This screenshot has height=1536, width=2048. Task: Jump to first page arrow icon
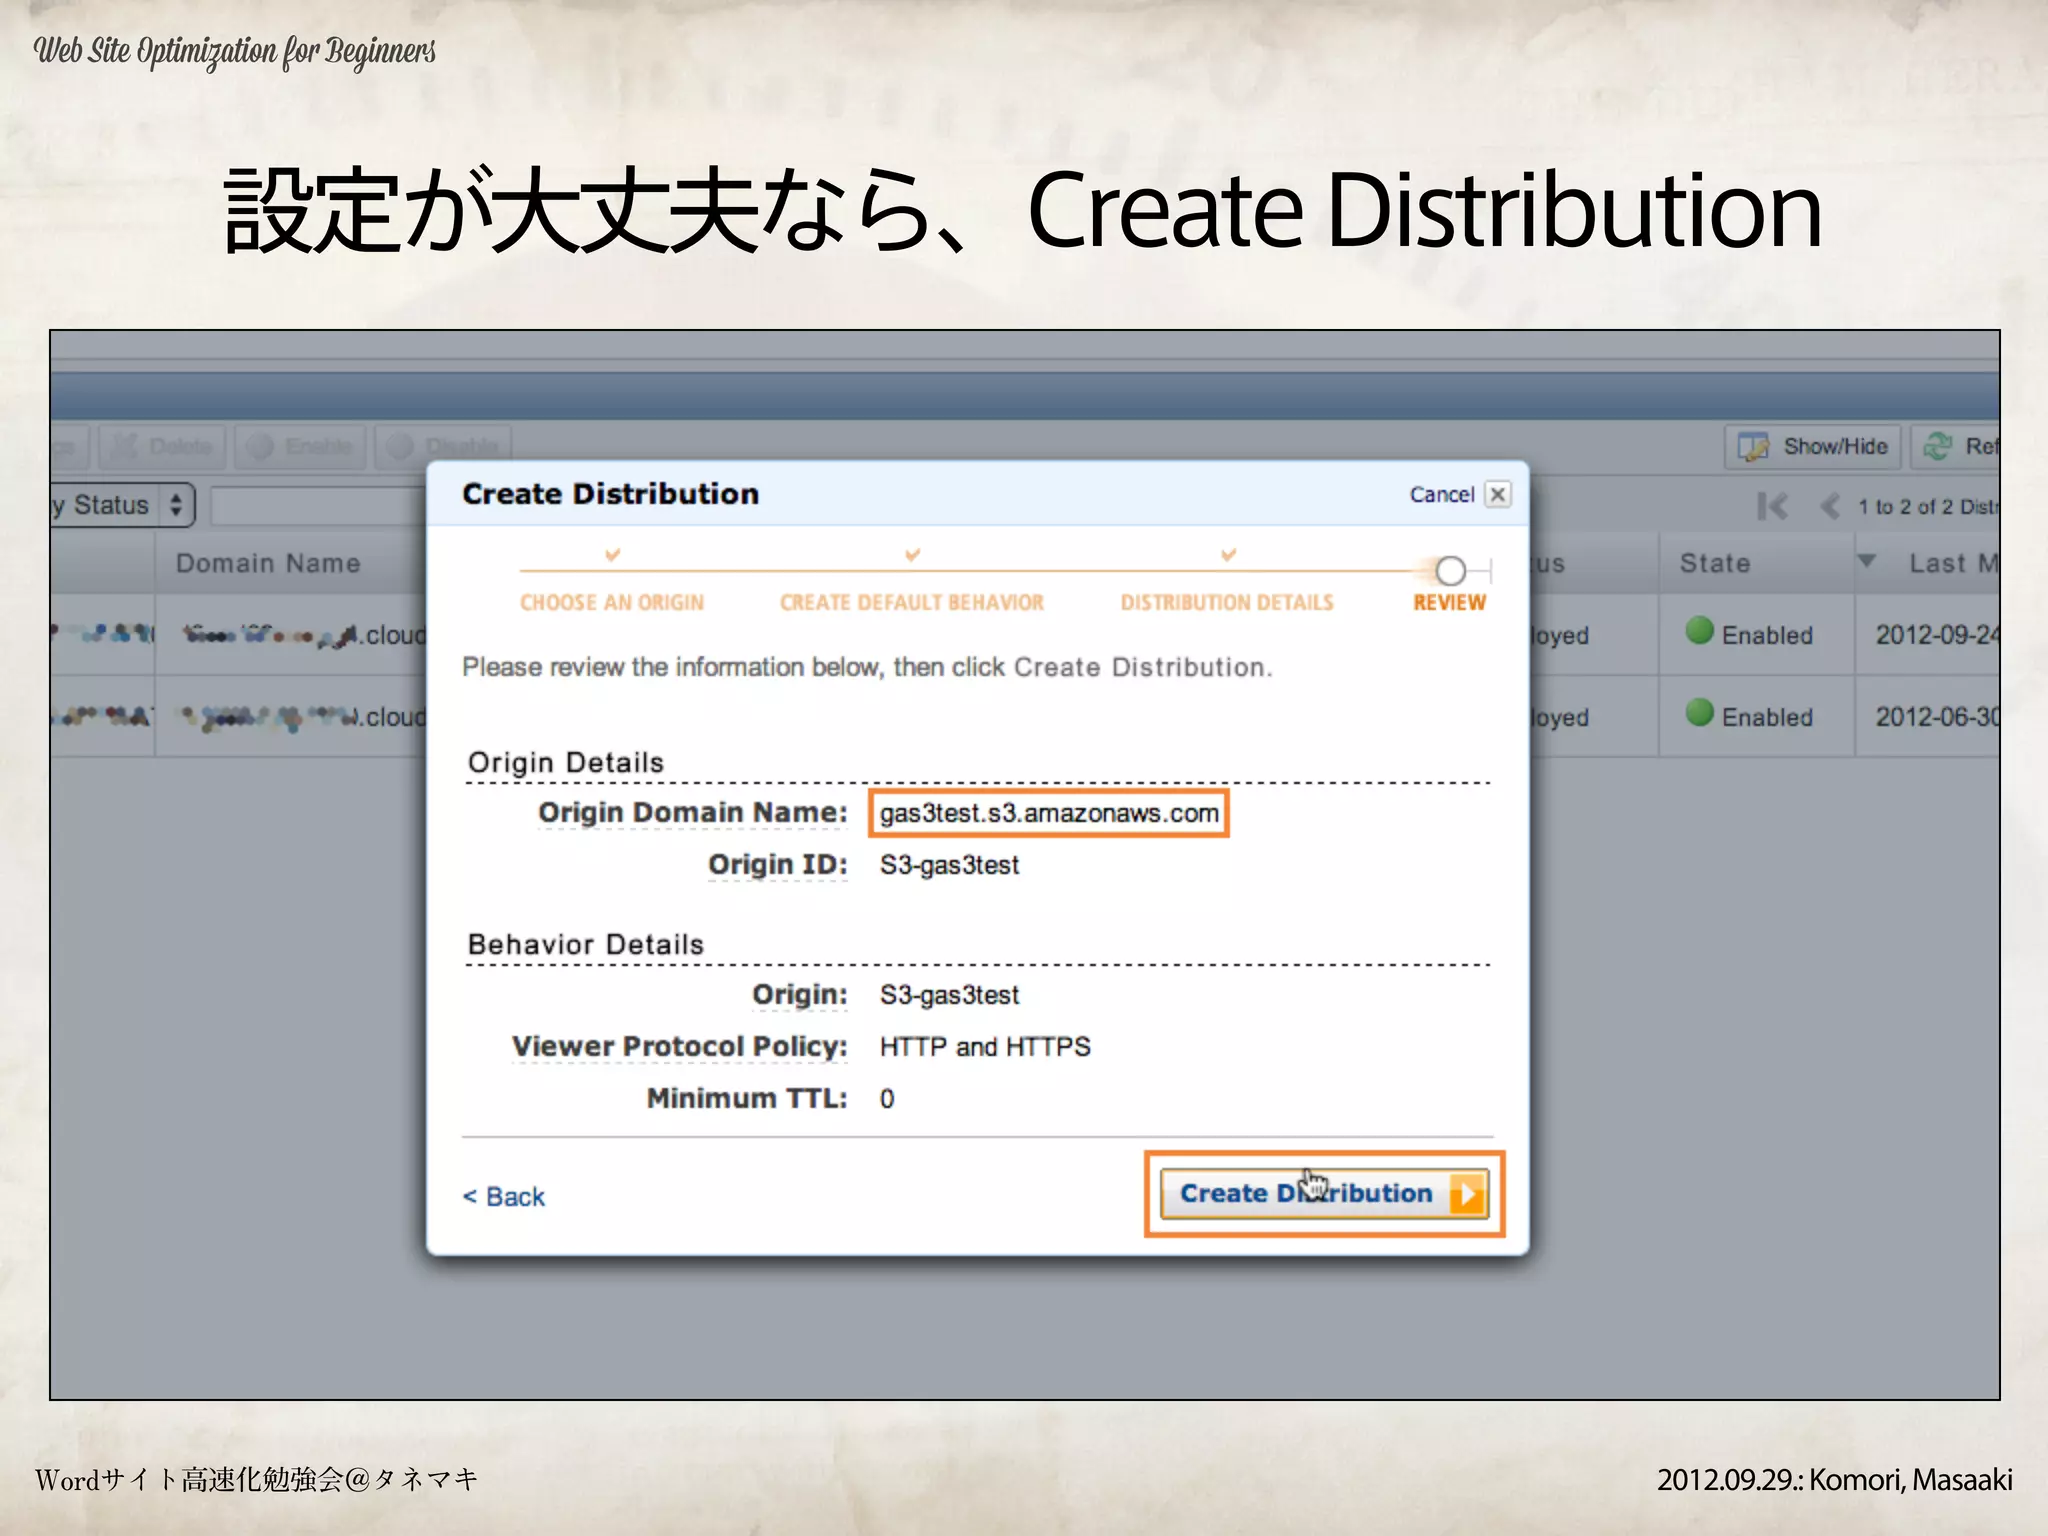tap(1772, 506)
